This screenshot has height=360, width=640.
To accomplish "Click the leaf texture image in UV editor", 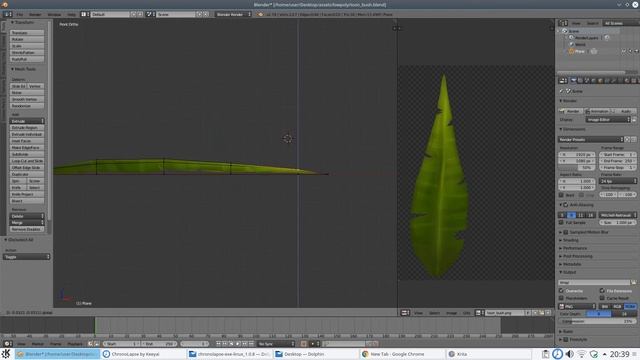I will (439, 176).
